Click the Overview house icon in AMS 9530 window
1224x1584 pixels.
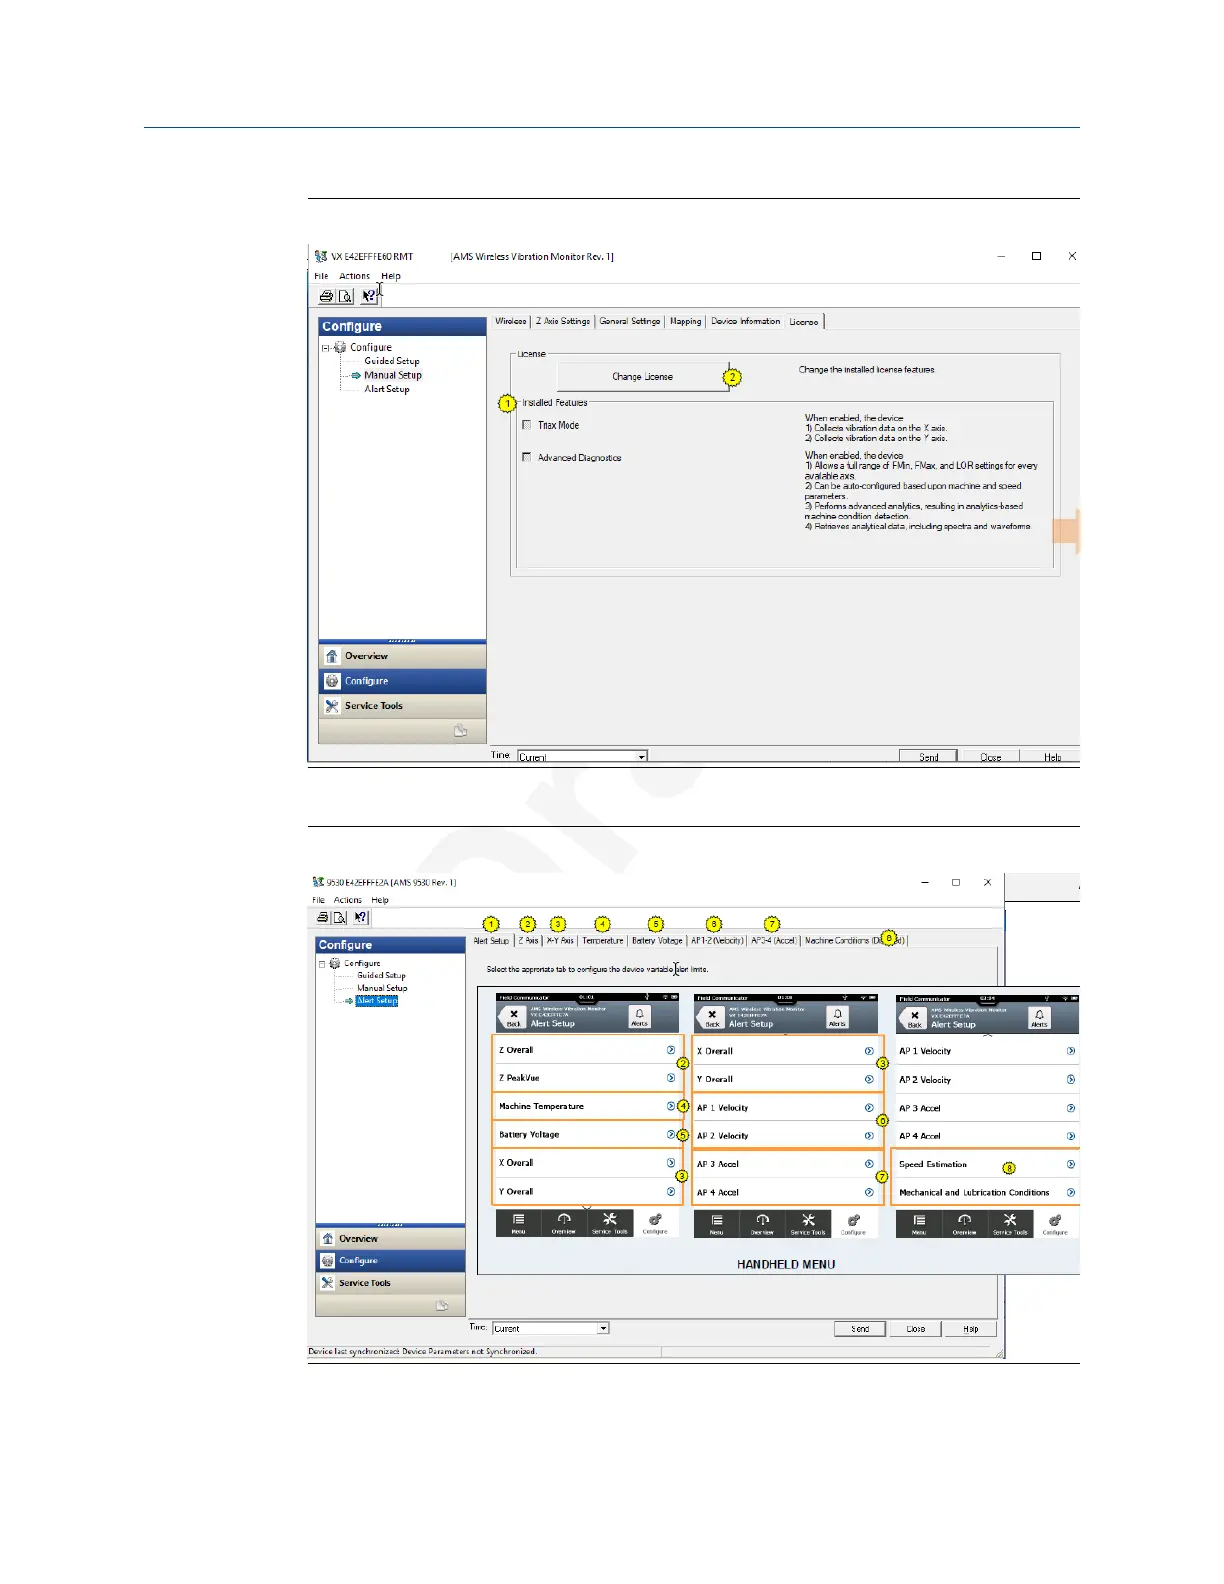327,1238
